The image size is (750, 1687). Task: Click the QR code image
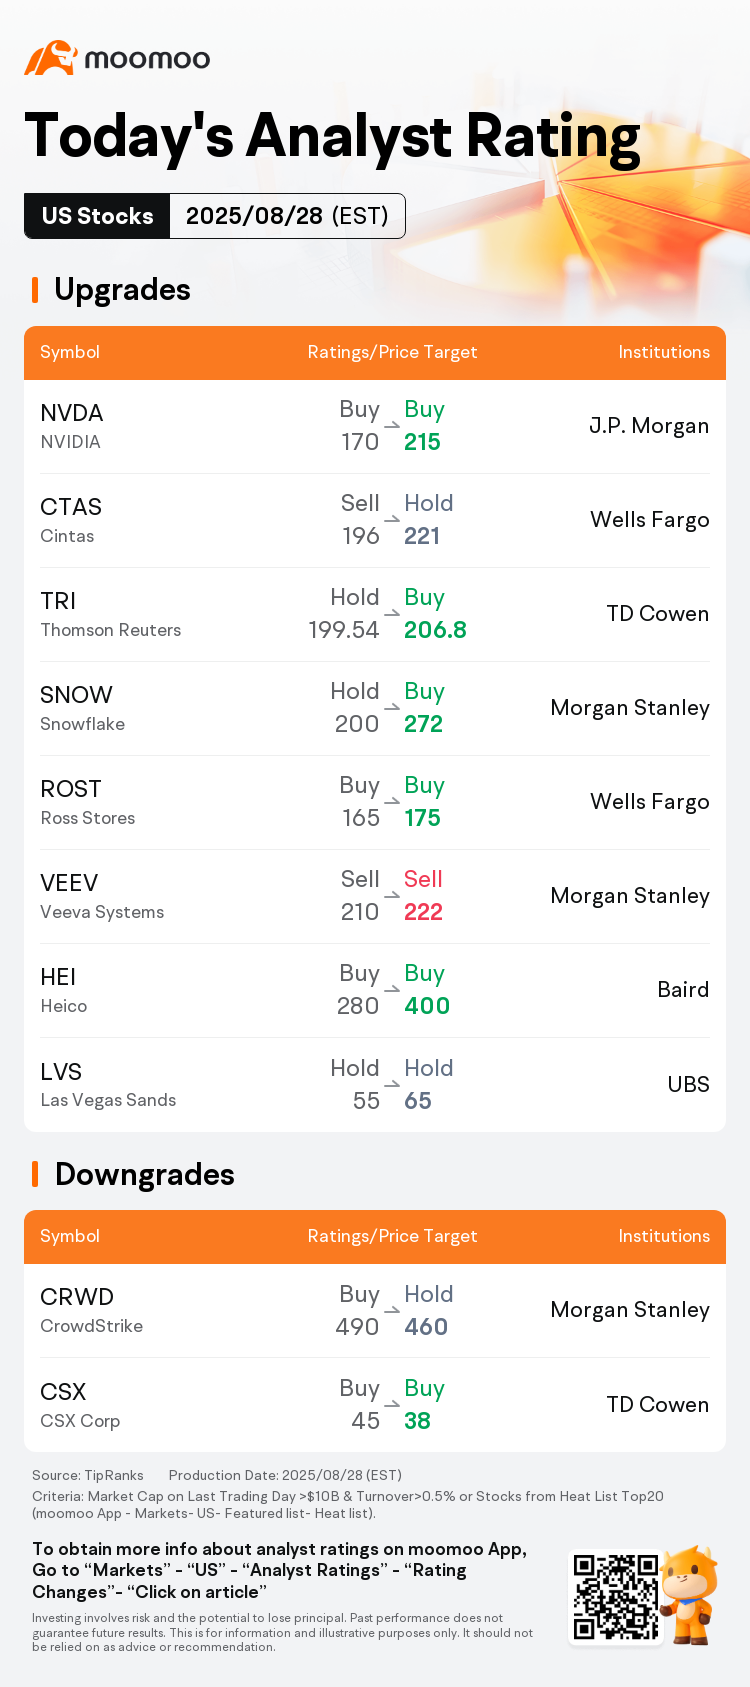[616, 1595]
